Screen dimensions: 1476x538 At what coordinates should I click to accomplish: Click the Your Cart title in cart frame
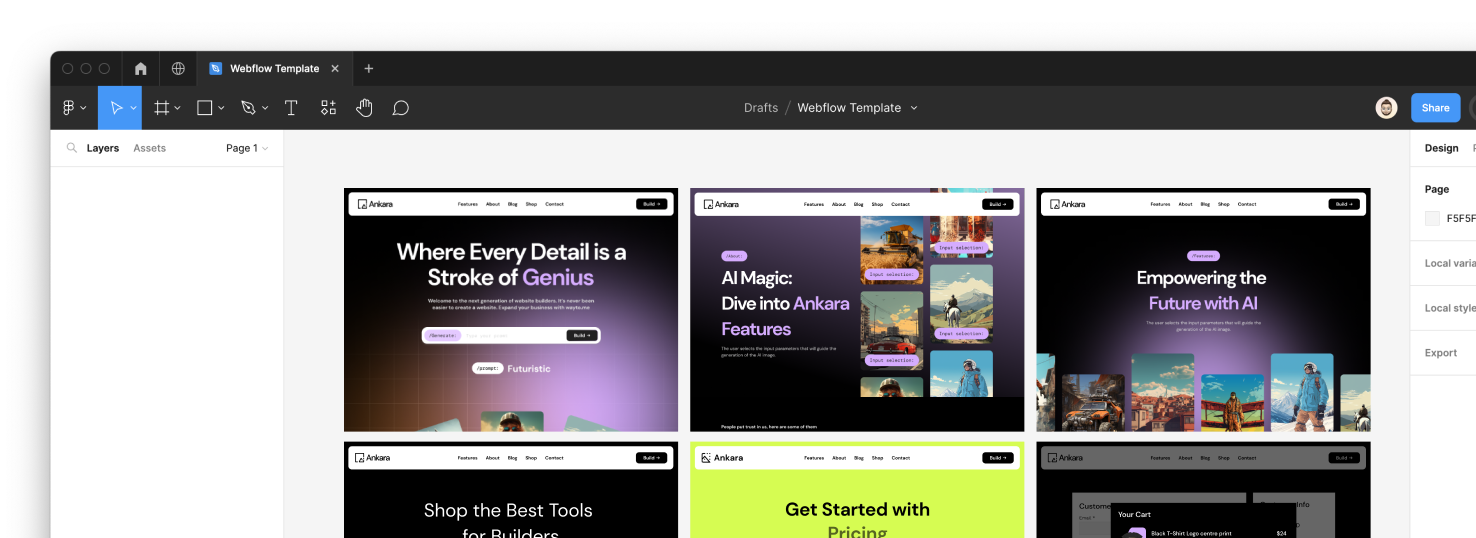[x=1134, y=514]
